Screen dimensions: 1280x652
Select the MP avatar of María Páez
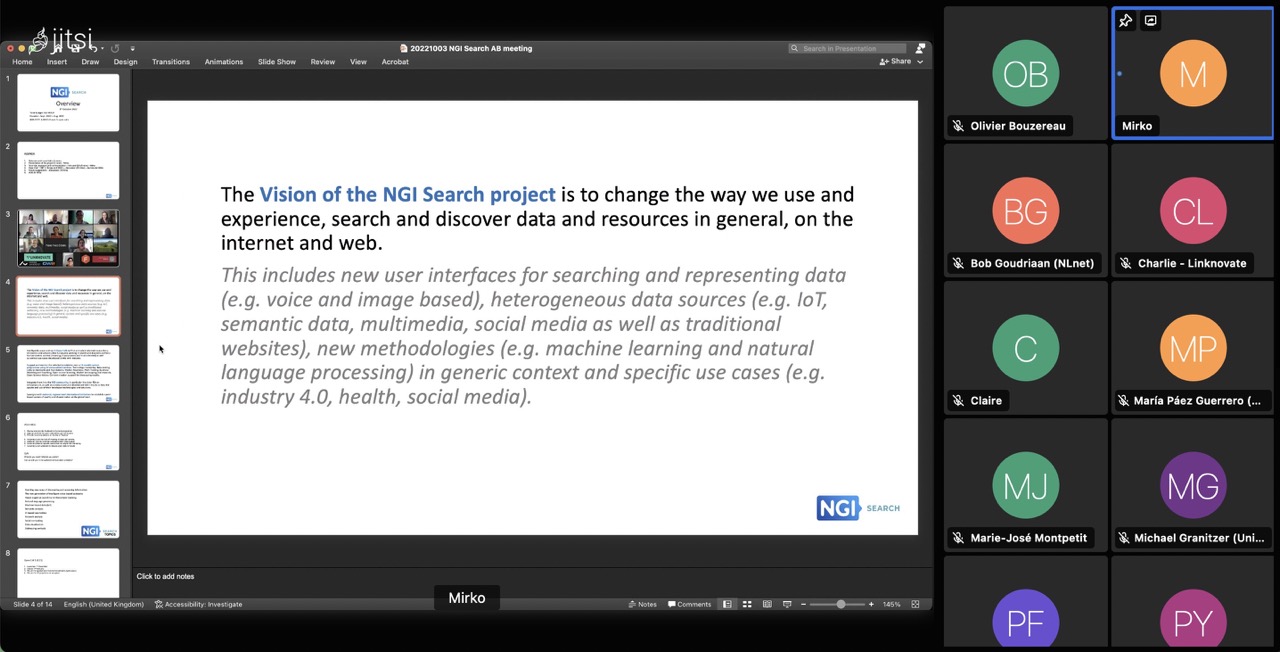coord(1193,348)
